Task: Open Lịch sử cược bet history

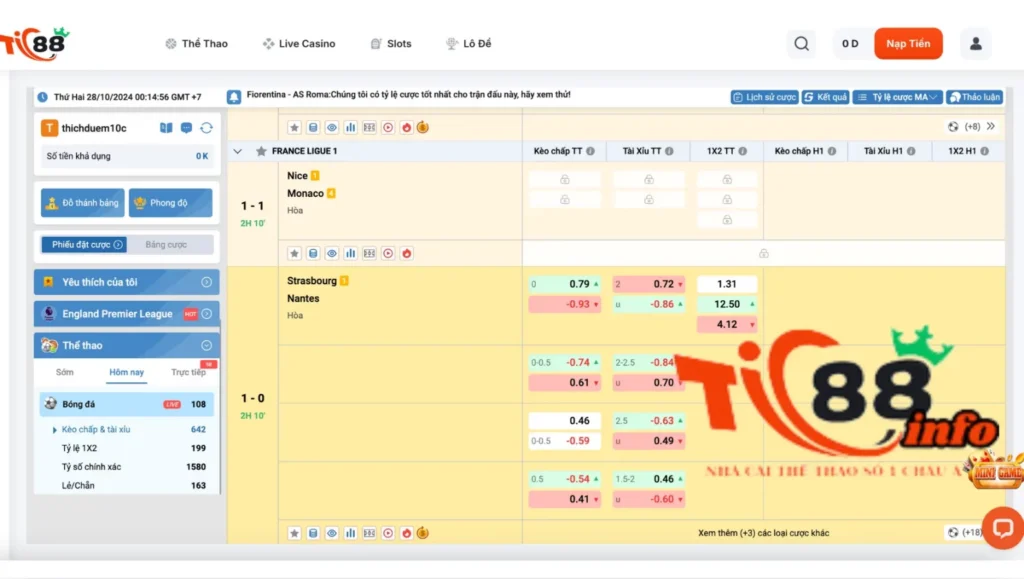Action: click(x=764, y=97)
